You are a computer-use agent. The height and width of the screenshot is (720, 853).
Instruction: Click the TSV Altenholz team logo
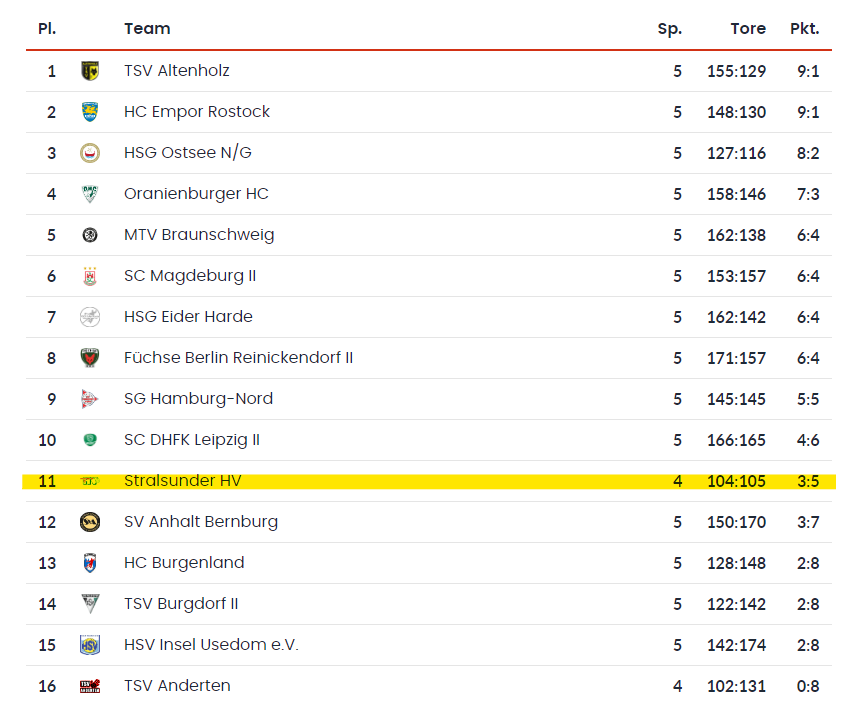tap(90, 71)
